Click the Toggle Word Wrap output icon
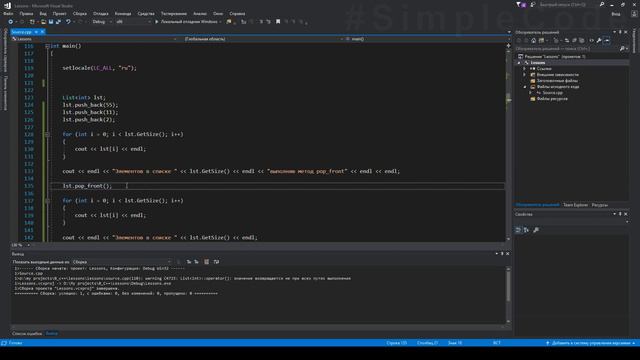 point(216,262)
